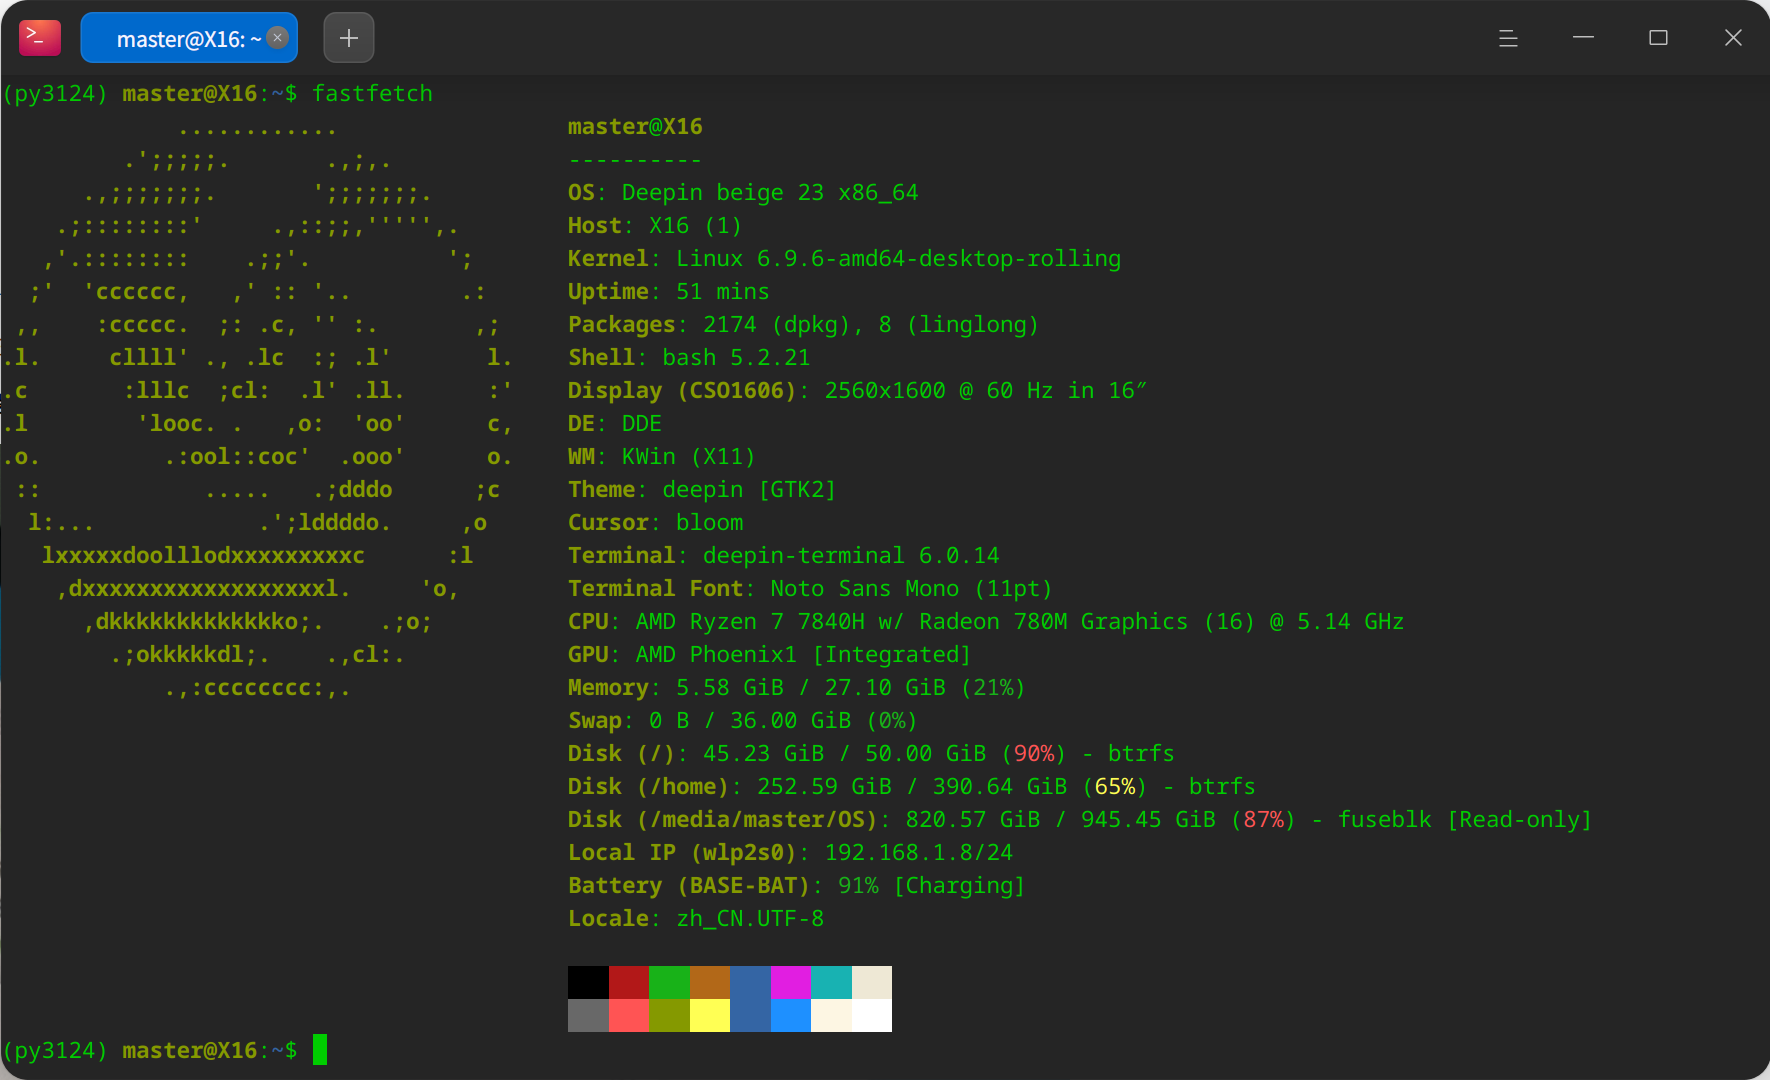The width and height of the screenshot is (1770, 1080).
Task: Click the 'DE: DDE' line
Action: pyautogui.click(x=615, y=423)
